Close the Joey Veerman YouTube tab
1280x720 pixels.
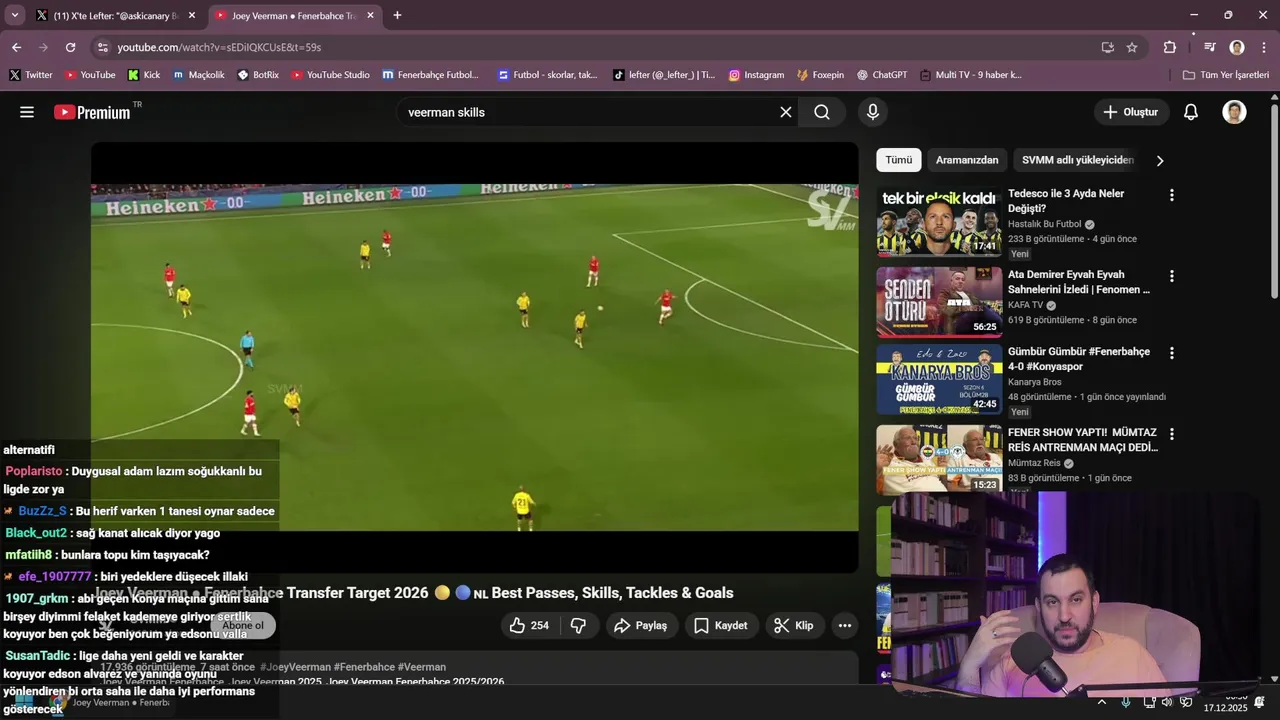click(371, 15)
